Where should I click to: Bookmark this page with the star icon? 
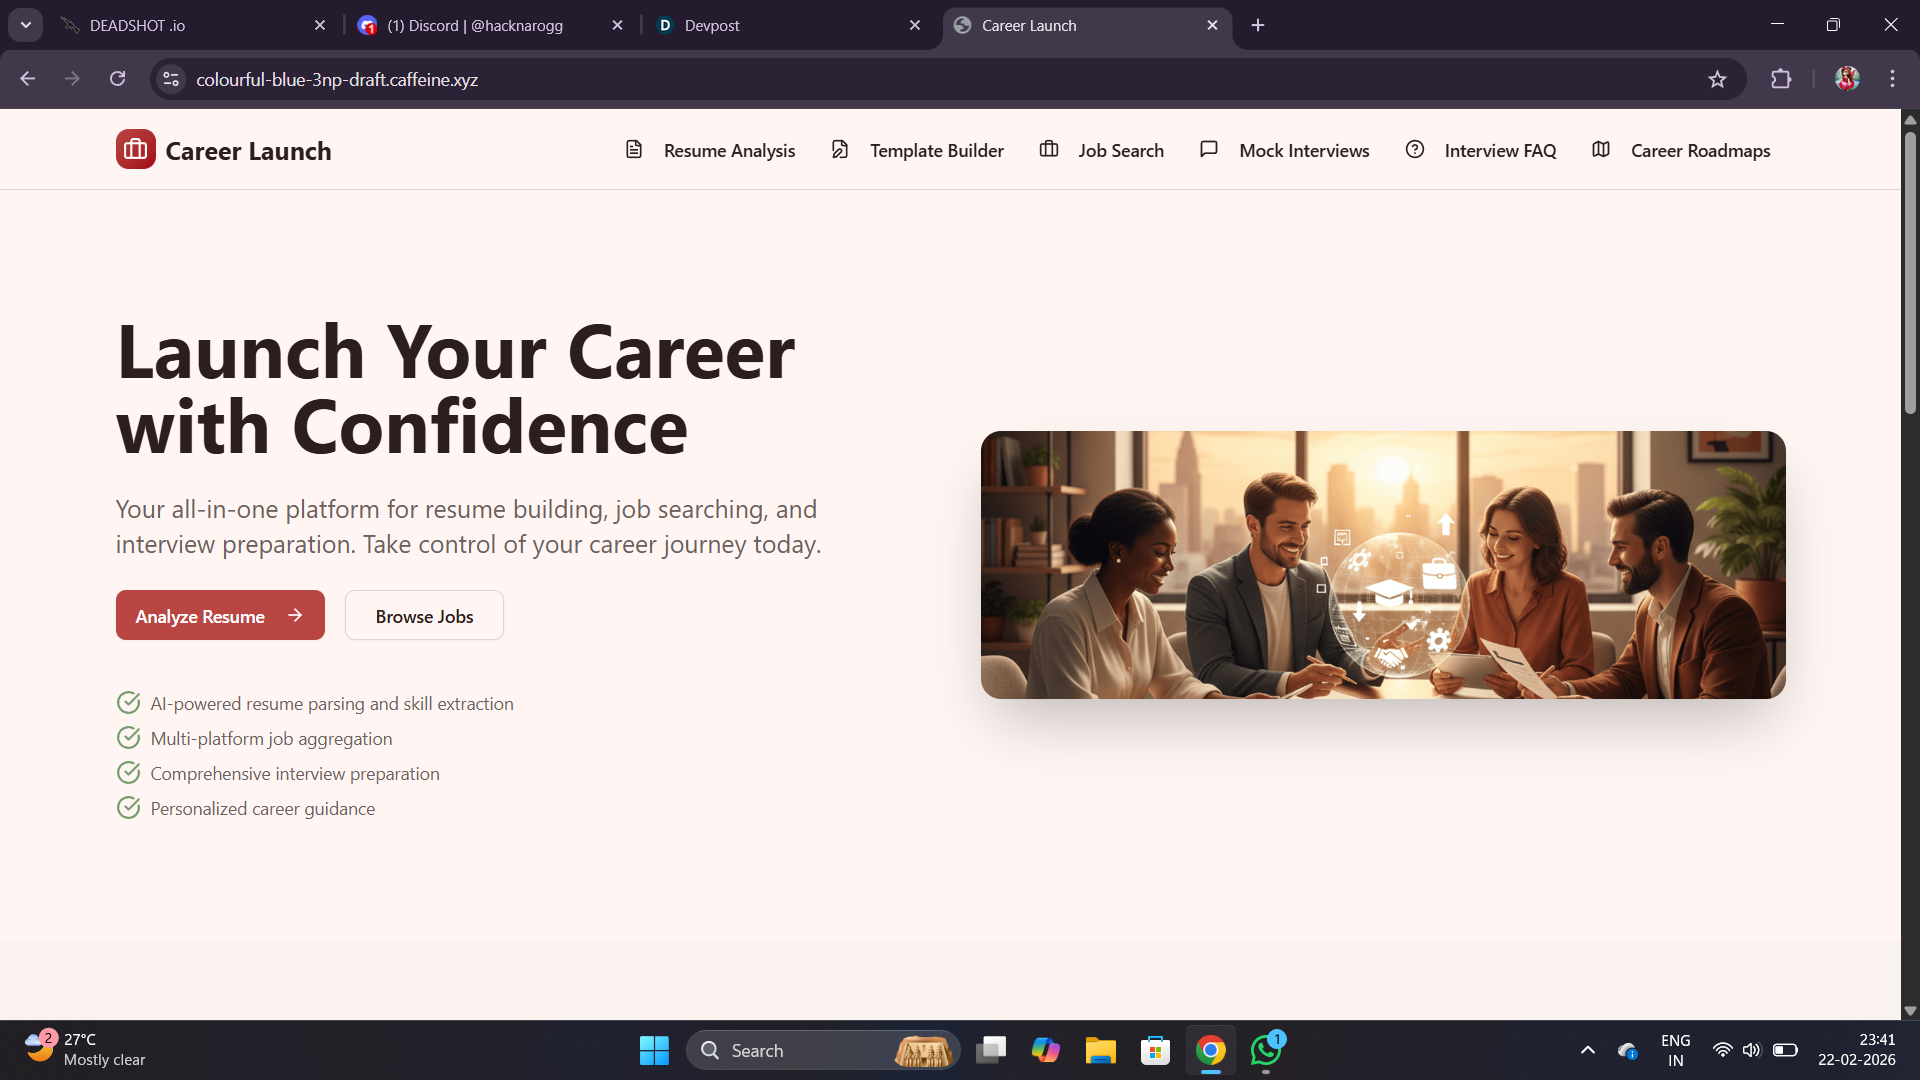tap(1717, 79)
